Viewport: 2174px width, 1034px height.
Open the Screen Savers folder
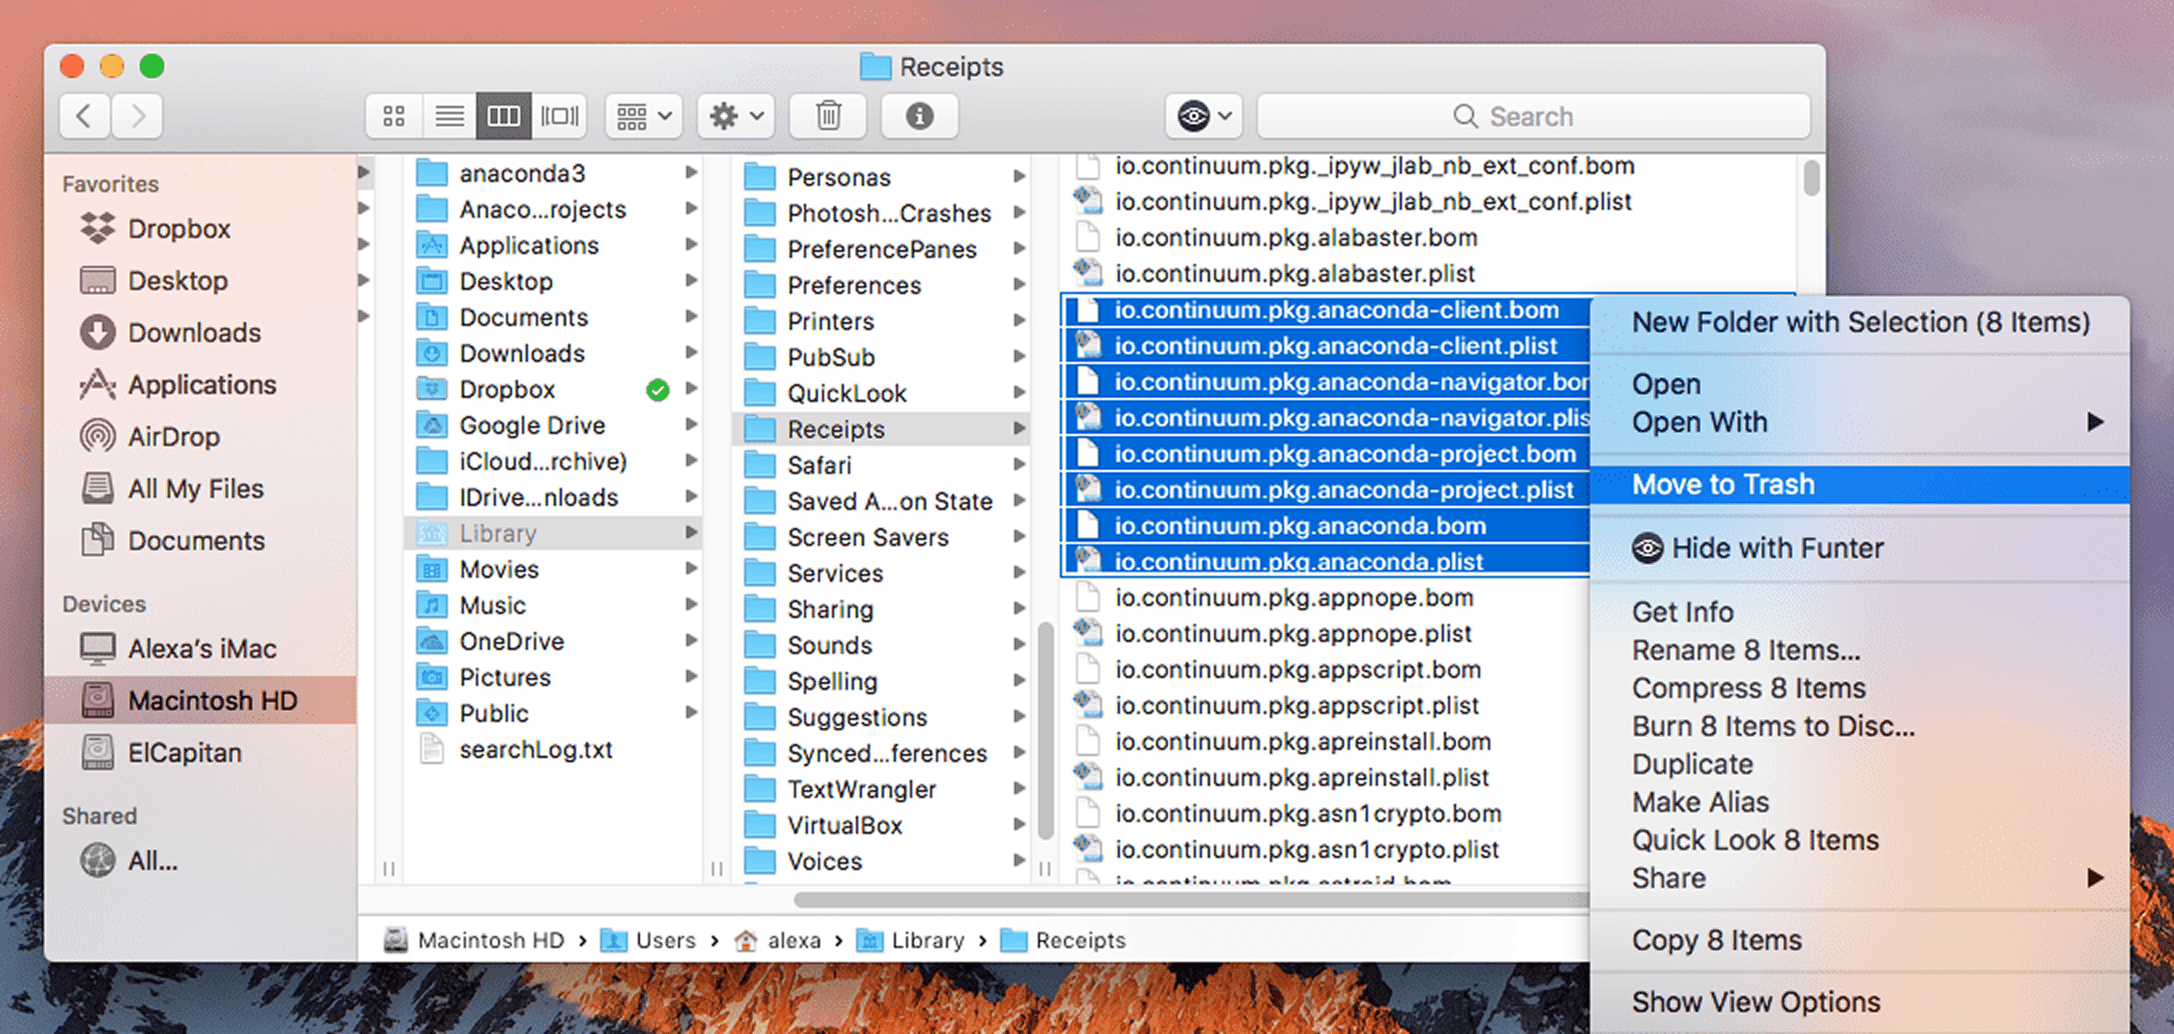click(867, 537)
